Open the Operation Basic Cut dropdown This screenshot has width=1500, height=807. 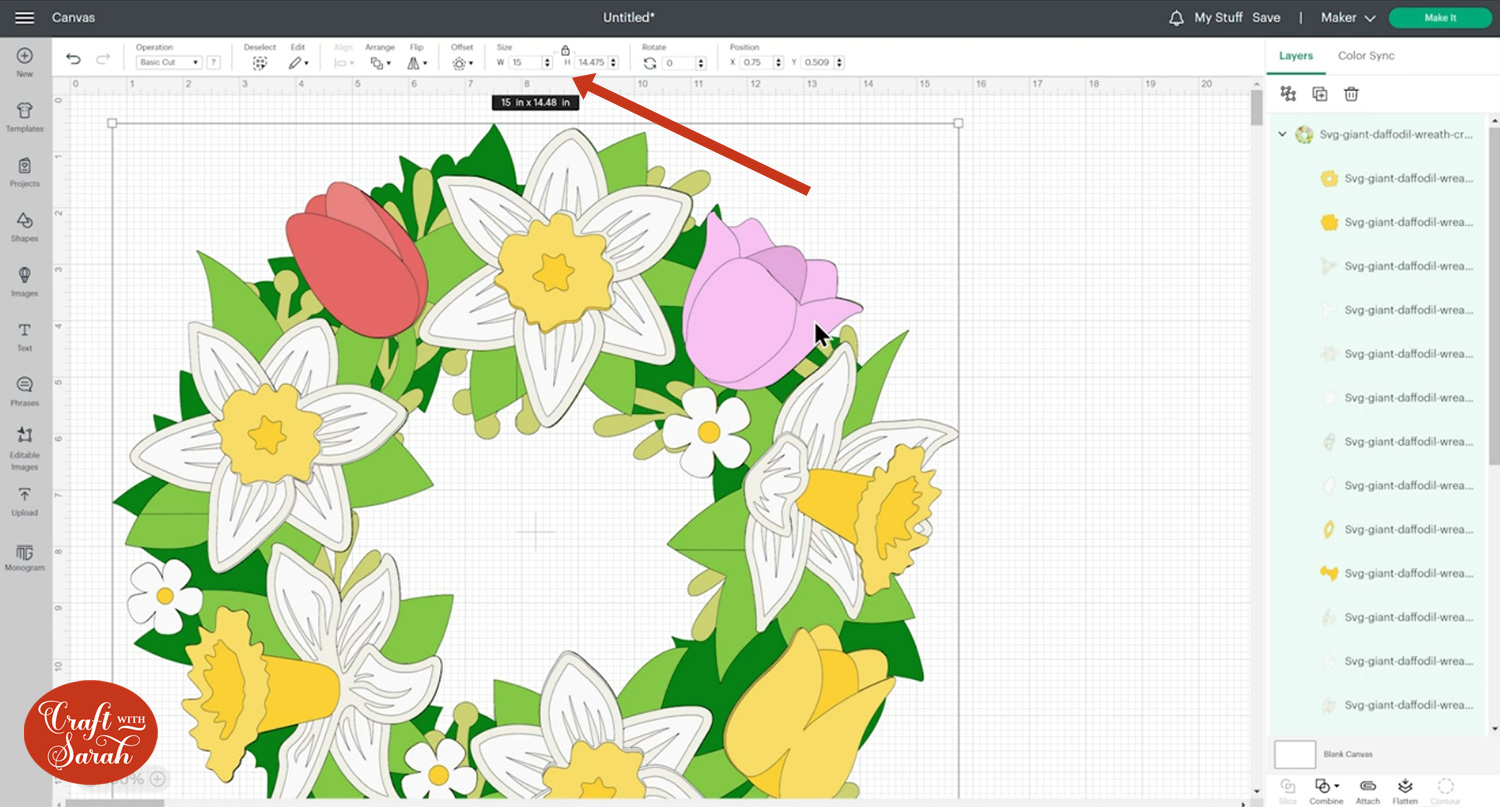pyautogui.click(x=168, y=63)
